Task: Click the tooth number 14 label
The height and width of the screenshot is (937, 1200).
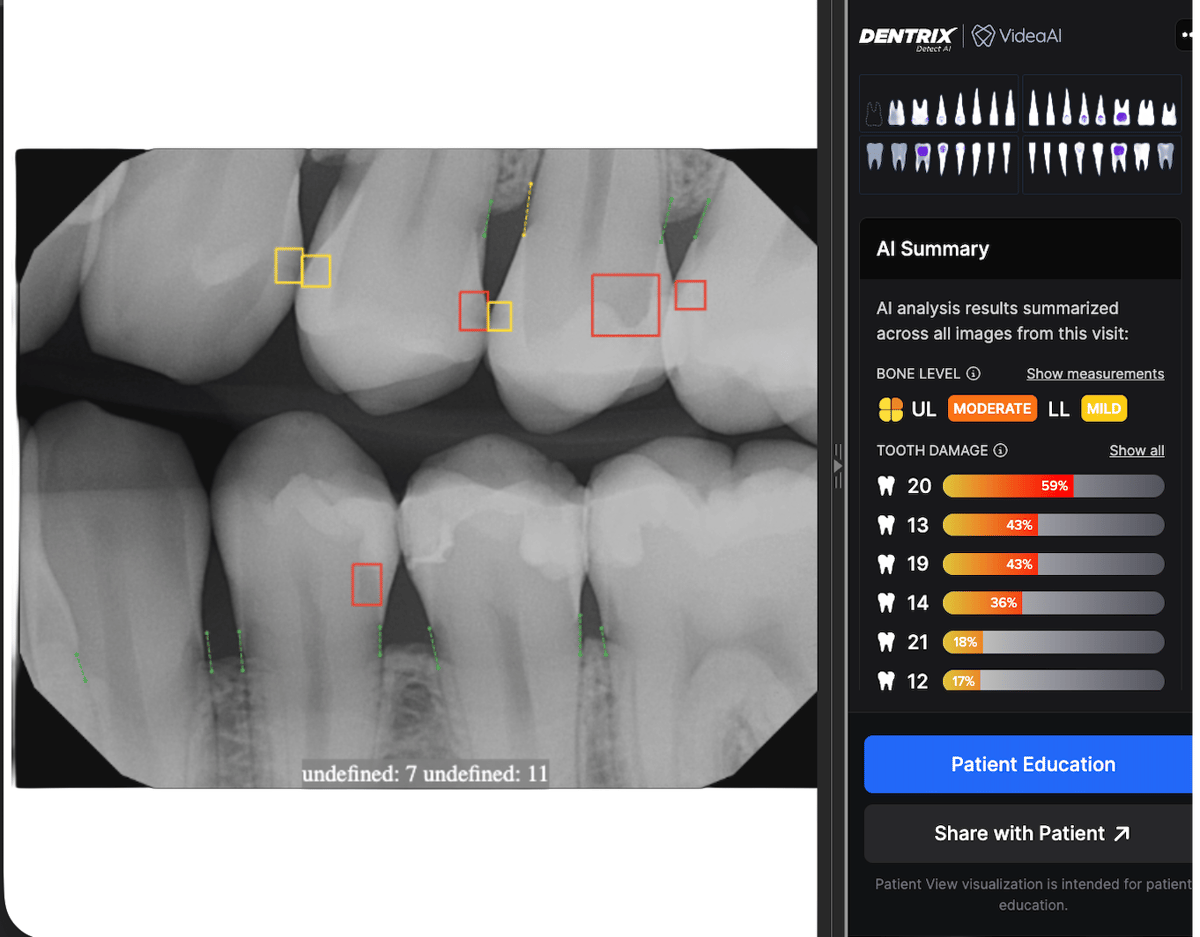Action: pyautogui.click(x=918, y=603)
